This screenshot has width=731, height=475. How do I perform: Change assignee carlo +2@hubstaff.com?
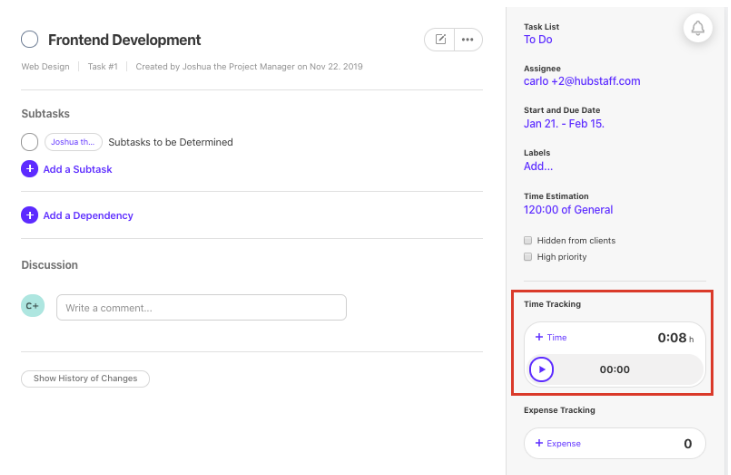(x=581, y=82)
